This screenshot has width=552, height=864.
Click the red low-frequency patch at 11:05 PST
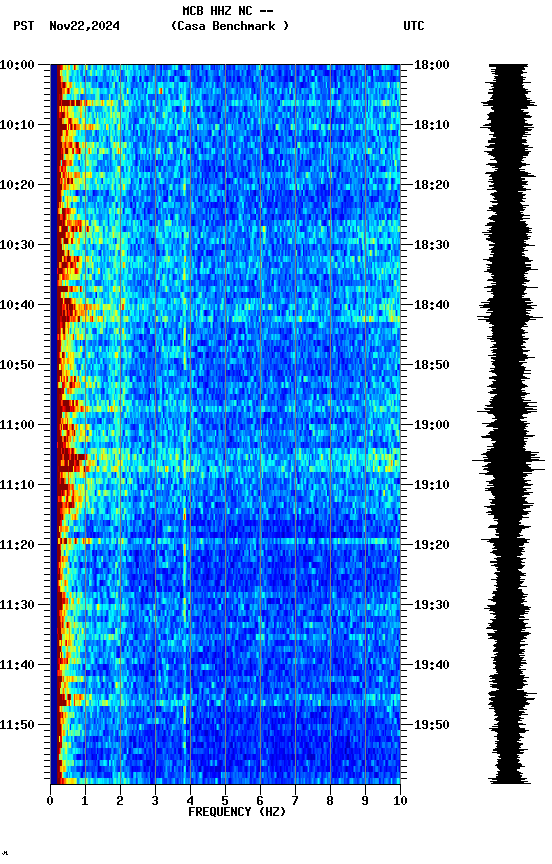tap(72, 460)
